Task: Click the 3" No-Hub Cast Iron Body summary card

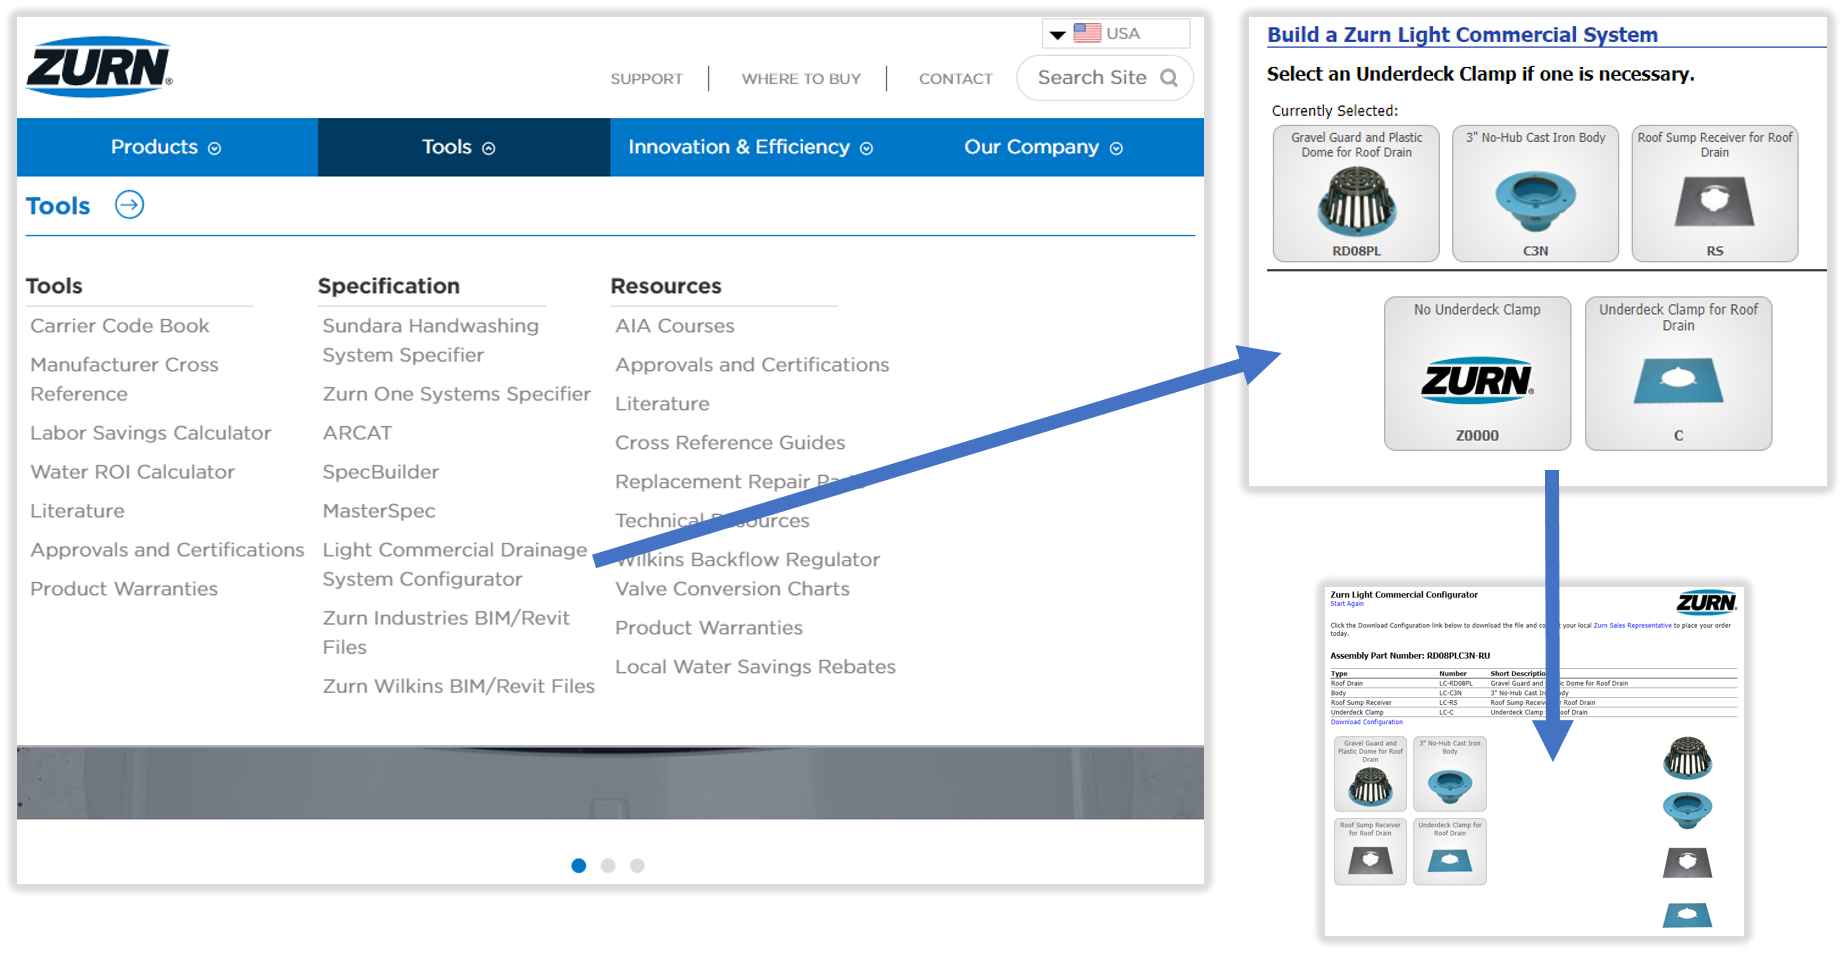Action: 1450,774
